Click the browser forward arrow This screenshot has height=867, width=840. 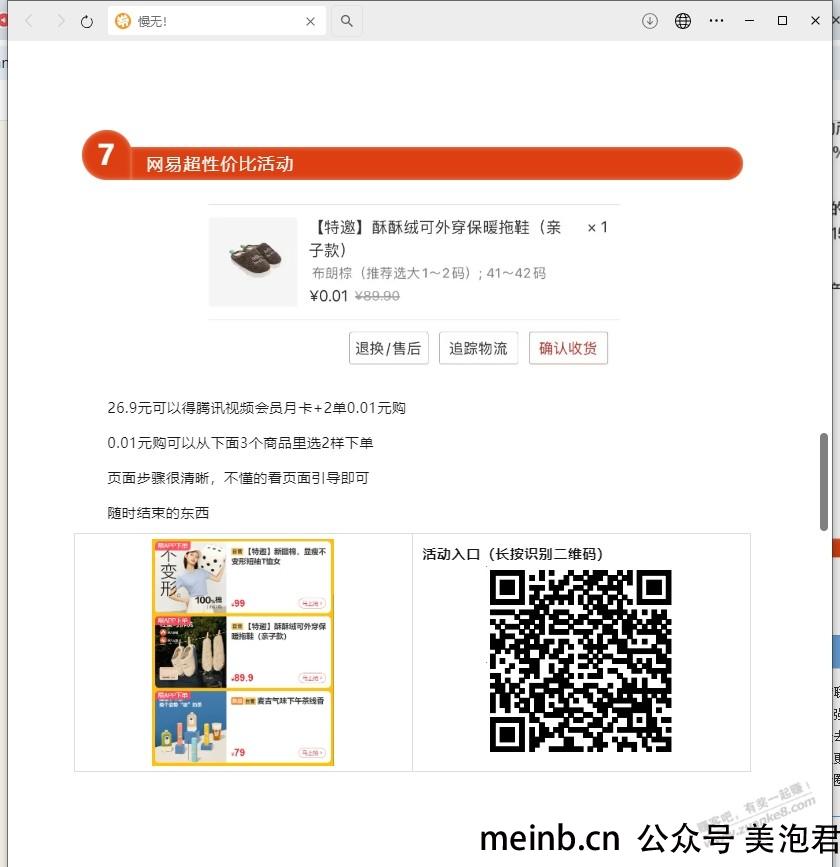60,21
